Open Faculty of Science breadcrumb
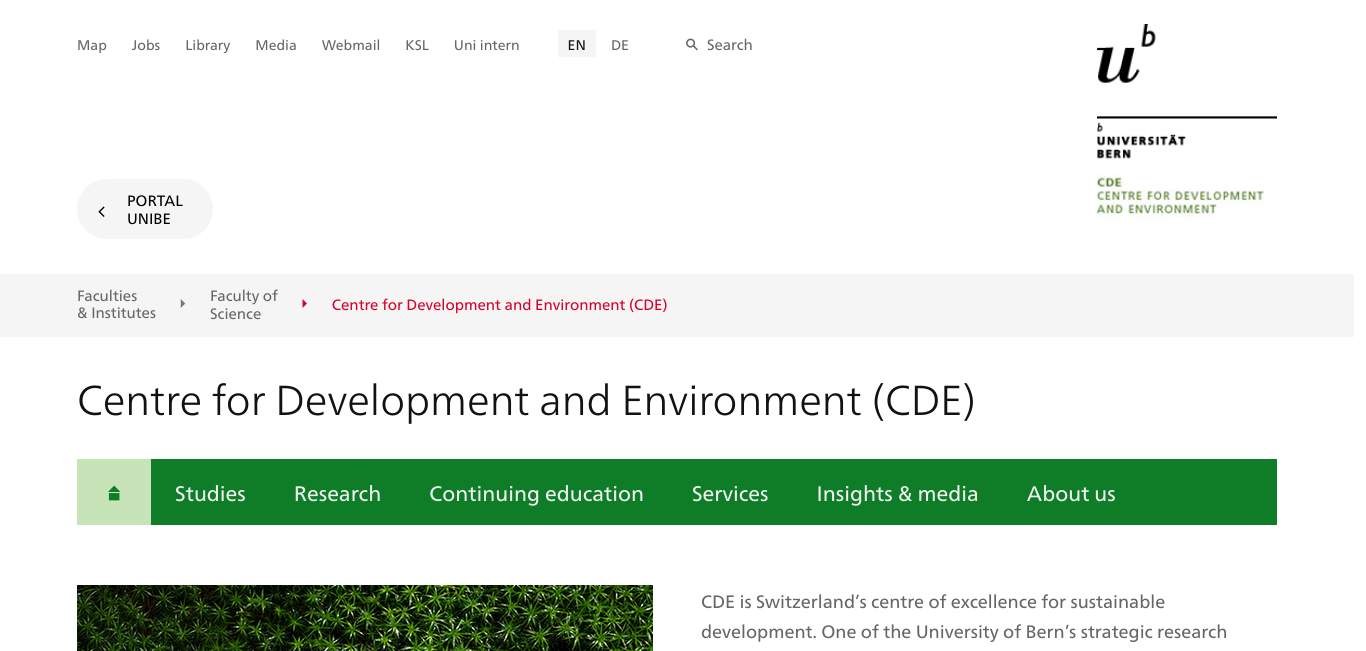 pos(244,305)
